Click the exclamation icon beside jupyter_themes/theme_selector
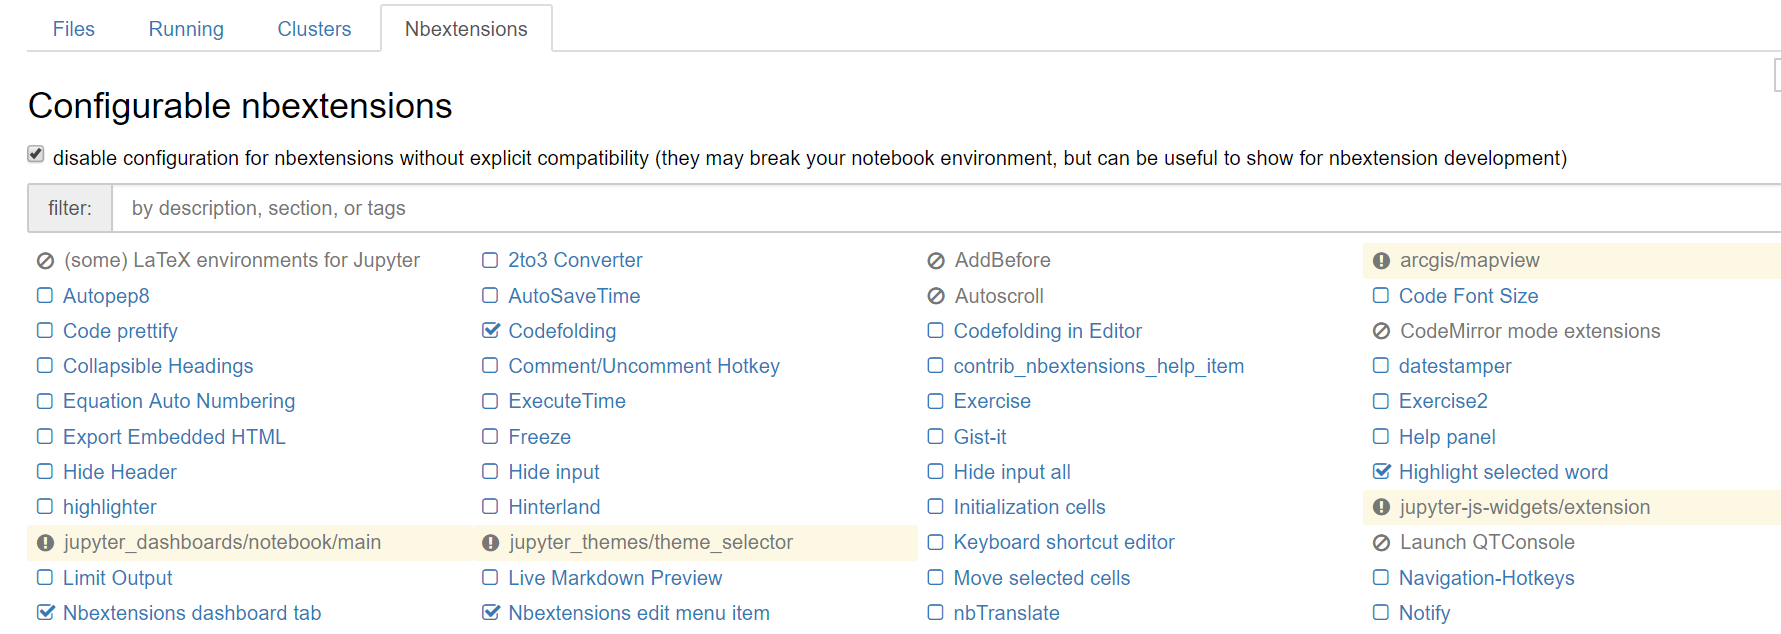 (x=490, y=543)
